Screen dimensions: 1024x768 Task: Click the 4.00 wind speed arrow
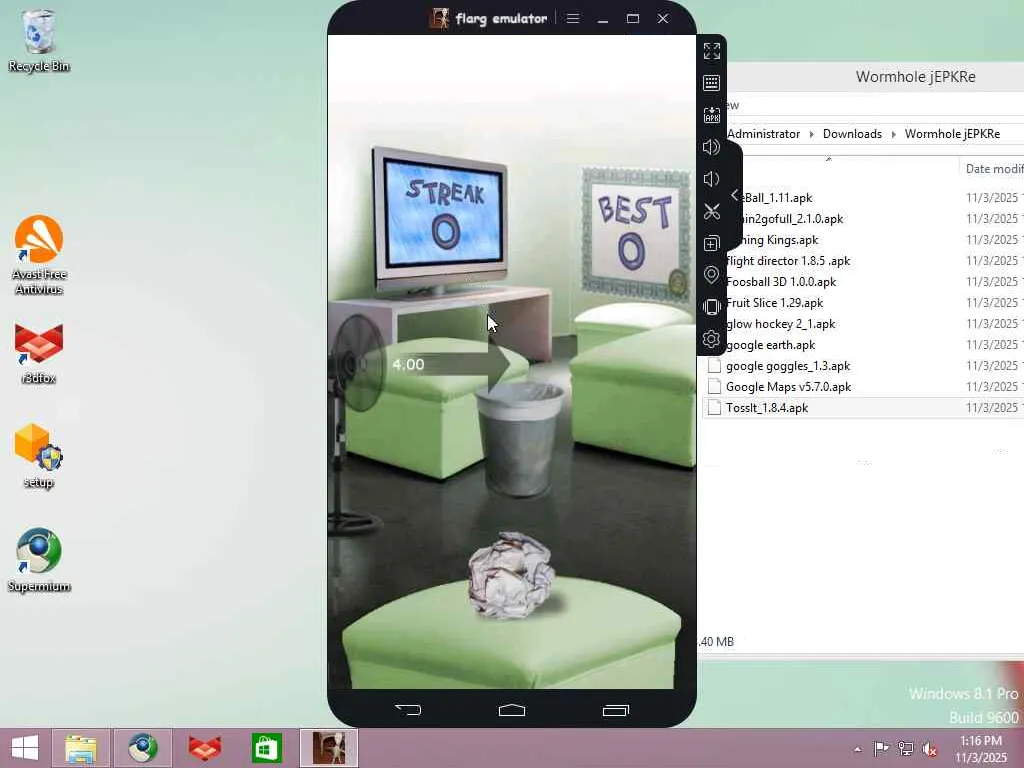click(451, 364)
